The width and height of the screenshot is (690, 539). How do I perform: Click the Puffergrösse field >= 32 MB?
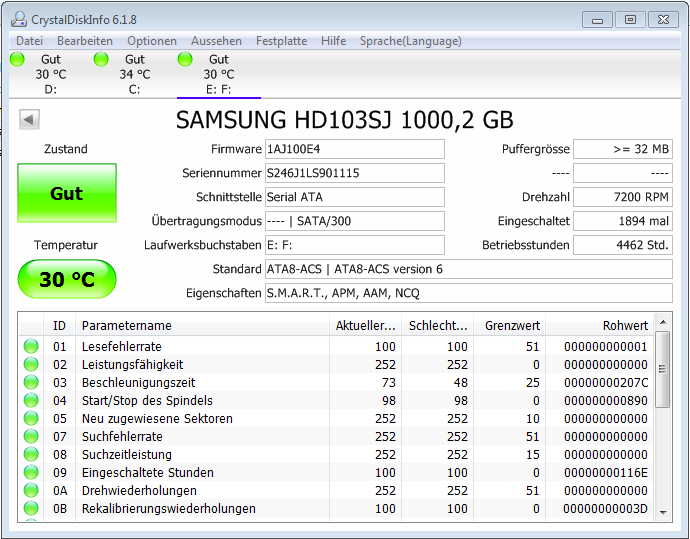623,149
